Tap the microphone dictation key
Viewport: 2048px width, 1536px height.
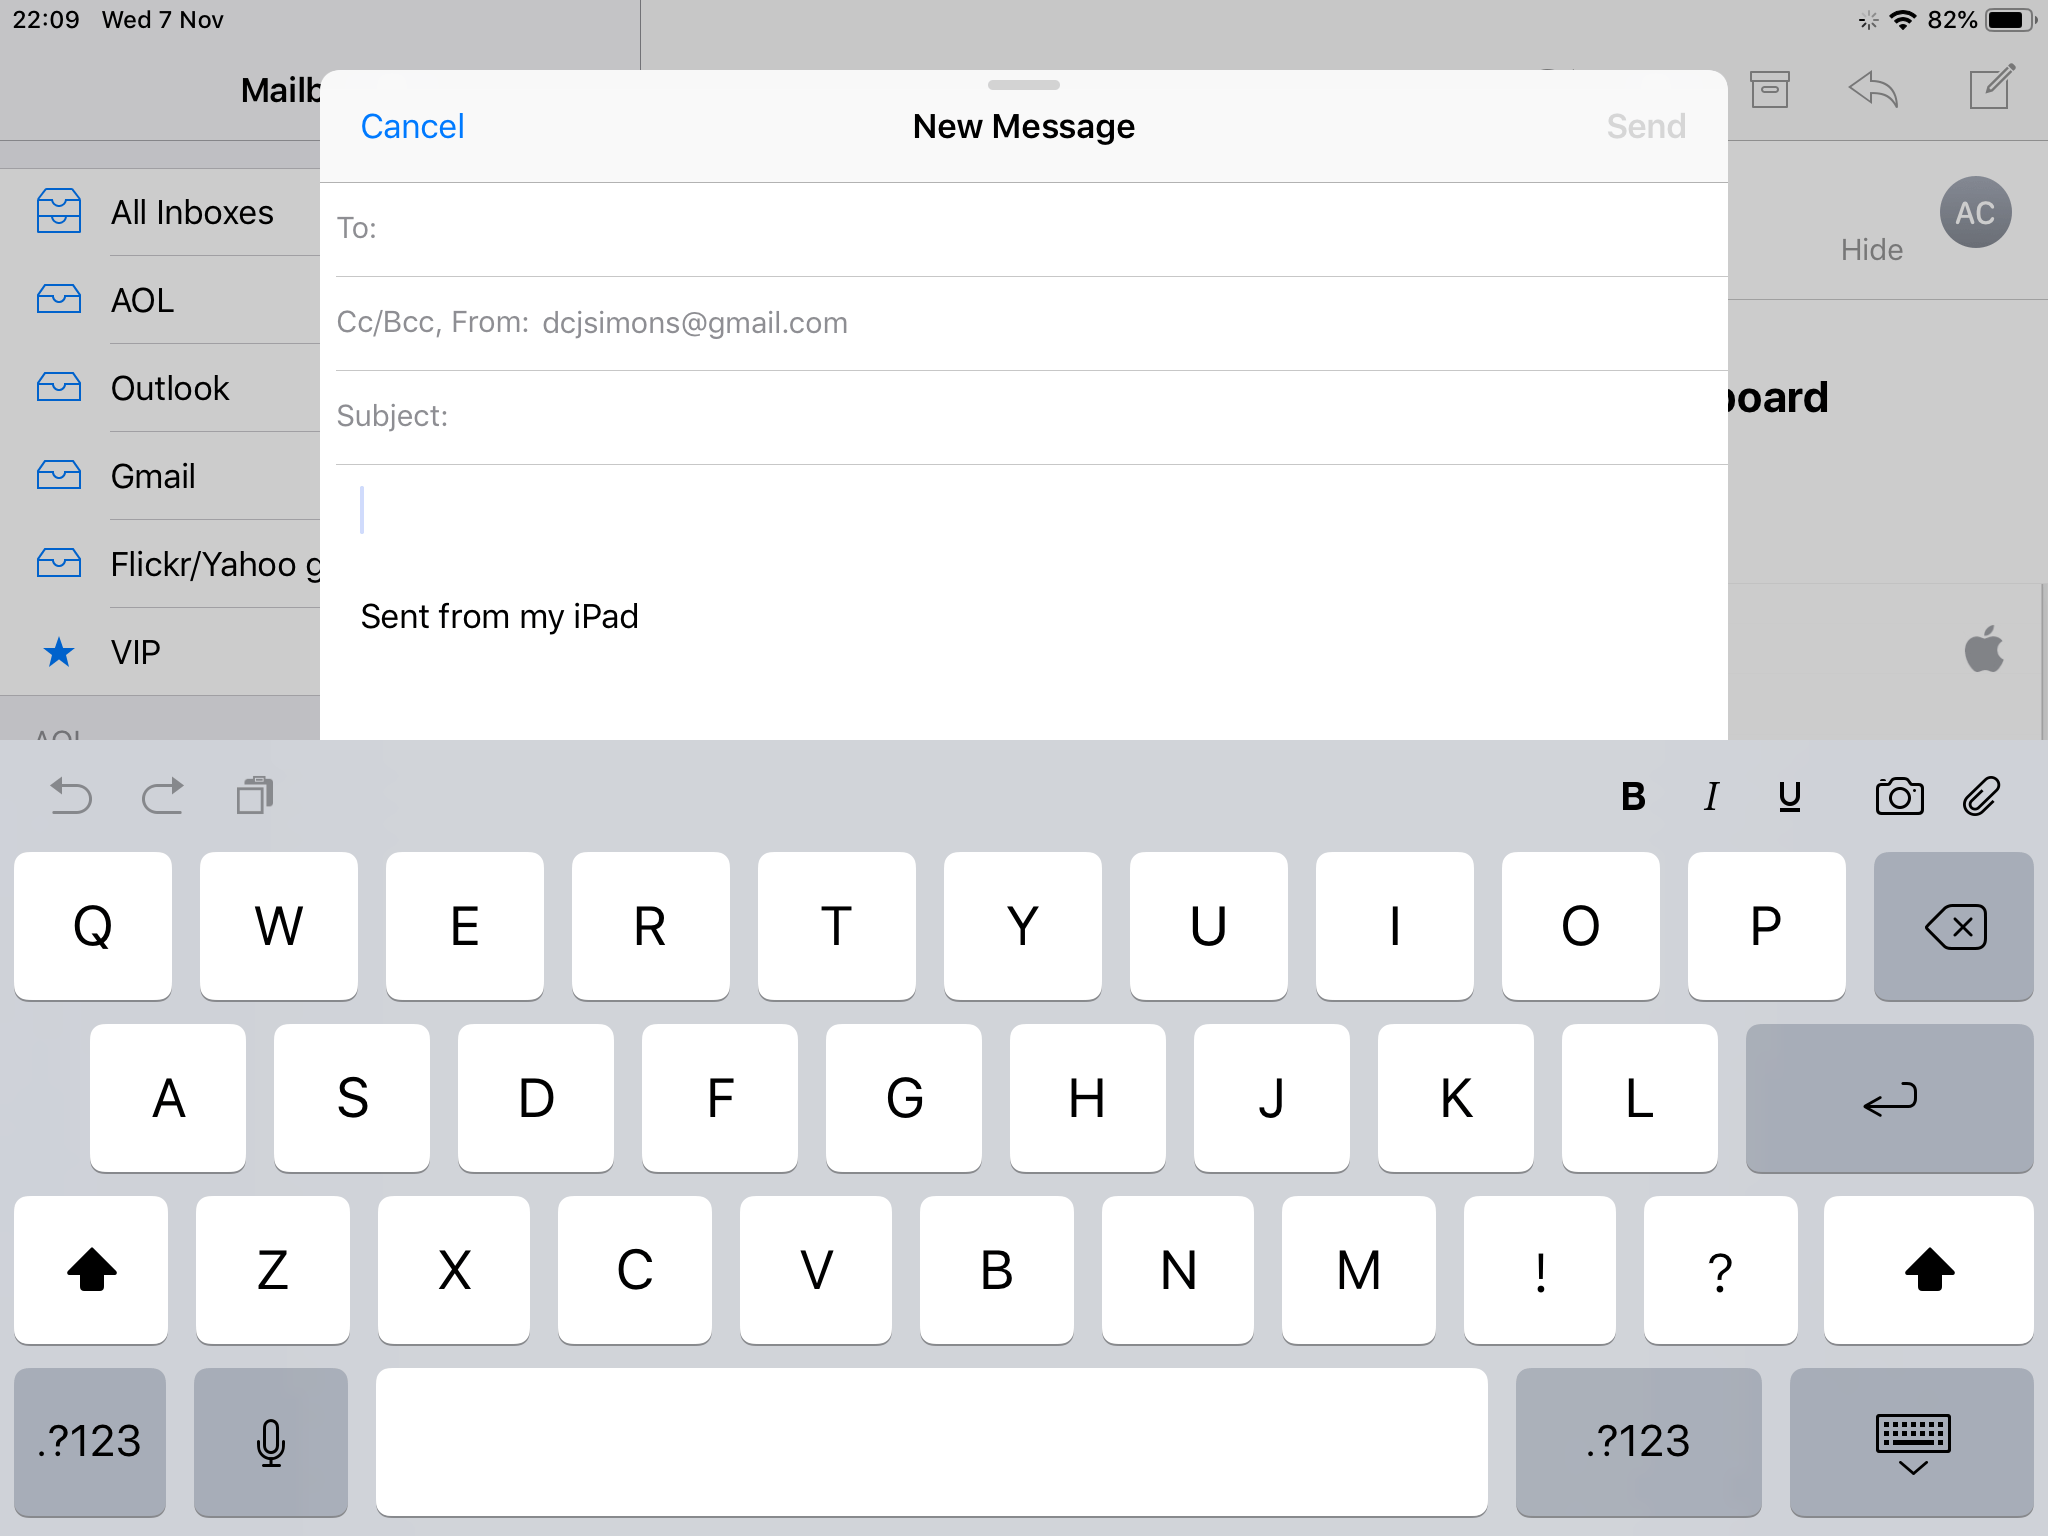[x=270, y=1441]
